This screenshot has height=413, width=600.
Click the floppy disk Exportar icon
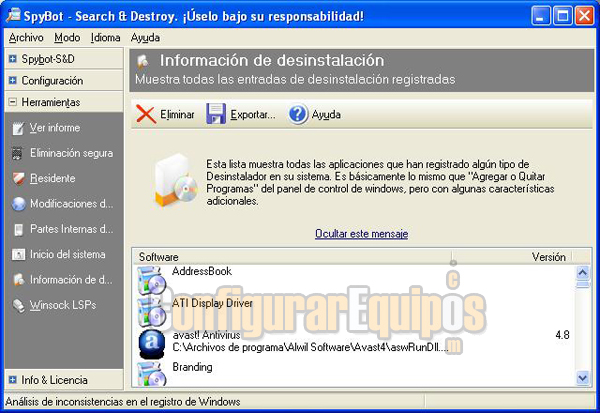216,114
